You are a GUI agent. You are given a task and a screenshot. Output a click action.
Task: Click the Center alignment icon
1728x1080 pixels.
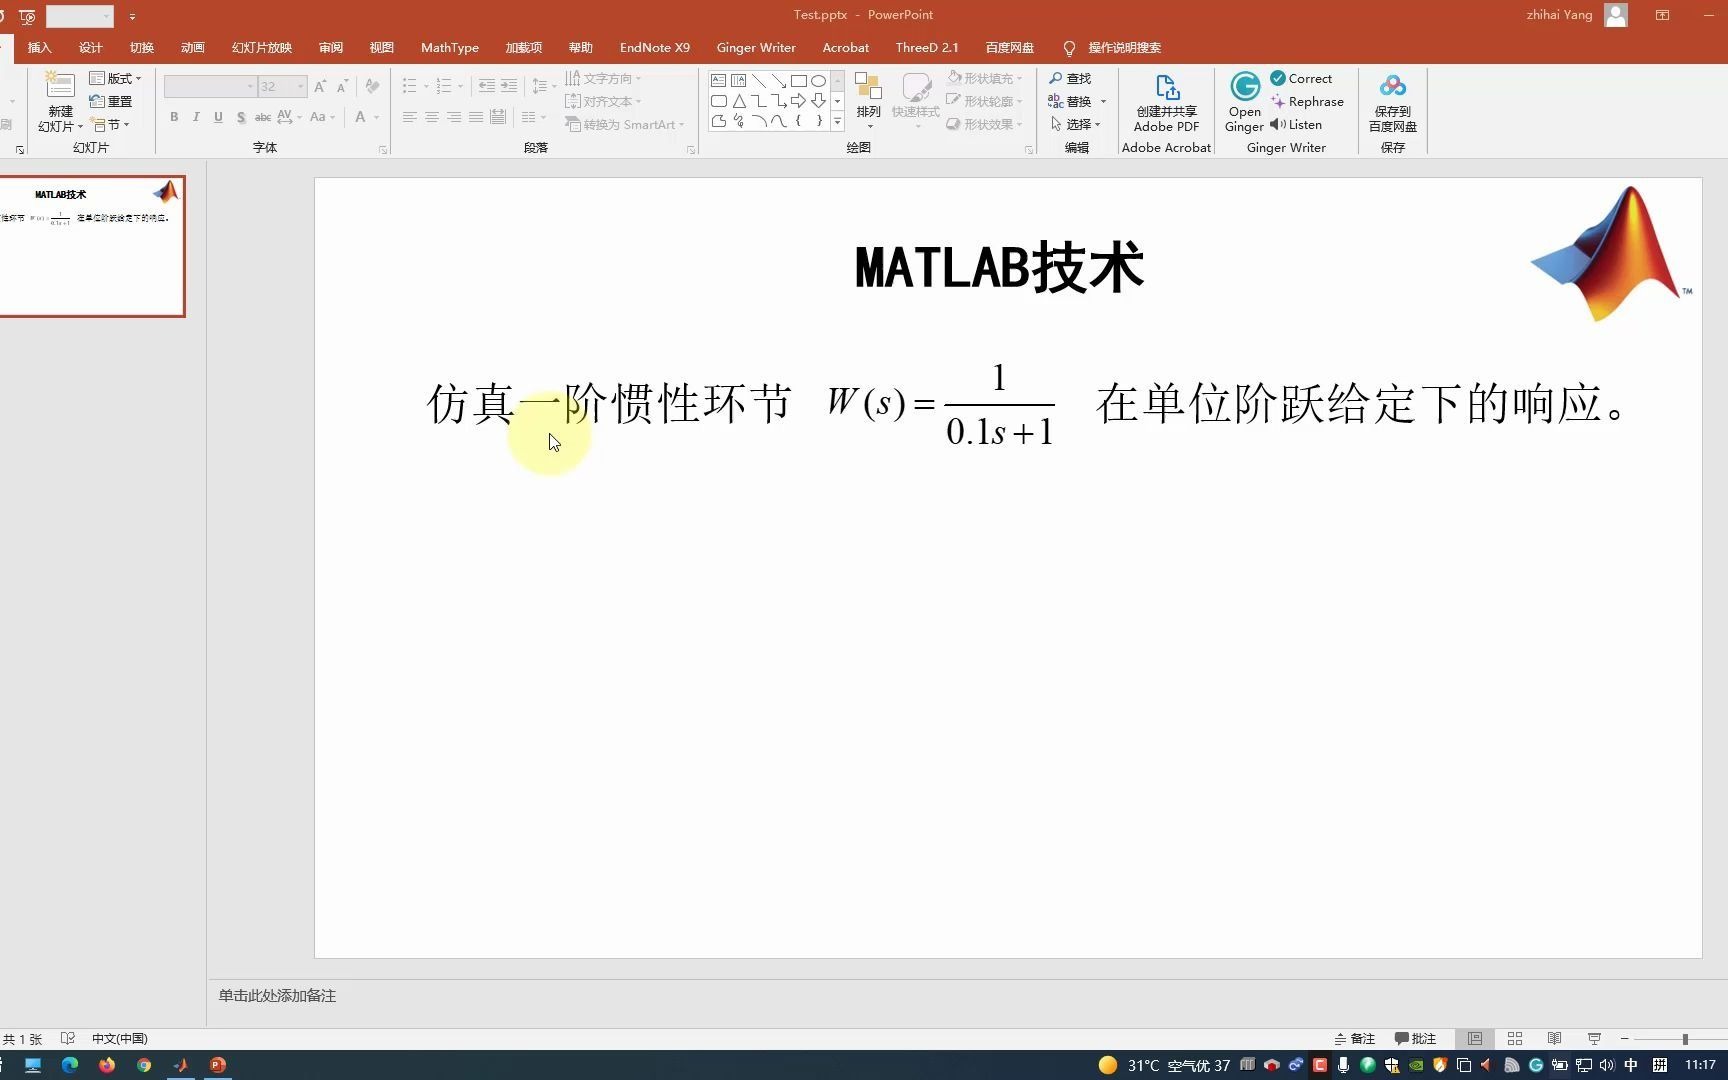tap(432, 117)
